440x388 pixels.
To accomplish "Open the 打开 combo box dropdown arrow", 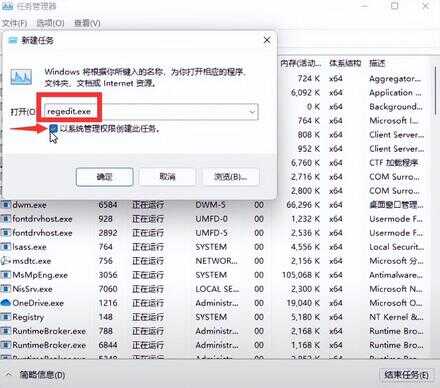I will pos(252,112).
